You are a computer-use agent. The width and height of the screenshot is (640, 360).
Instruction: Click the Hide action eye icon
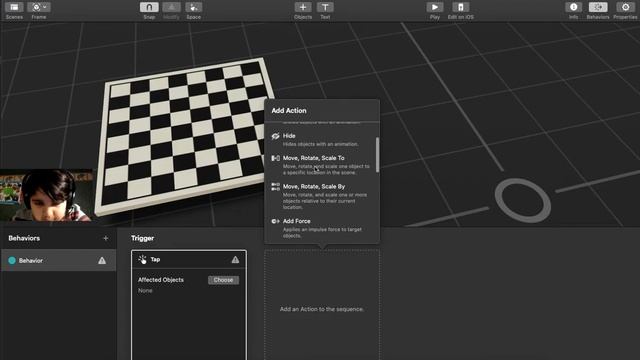click(x=276, y=136)
